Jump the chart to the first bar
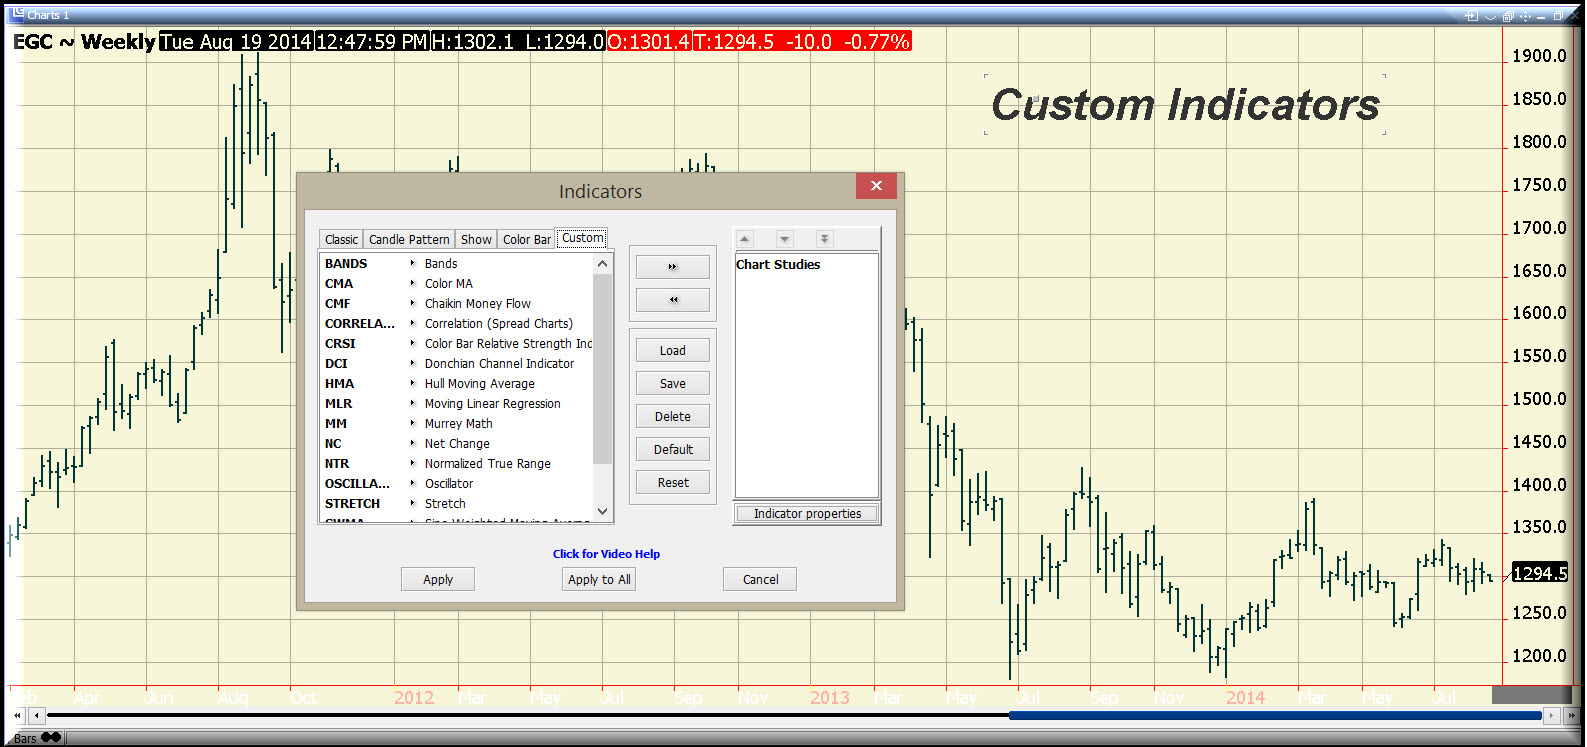Screen dimensions: 1587x747 tap(17, 715)
